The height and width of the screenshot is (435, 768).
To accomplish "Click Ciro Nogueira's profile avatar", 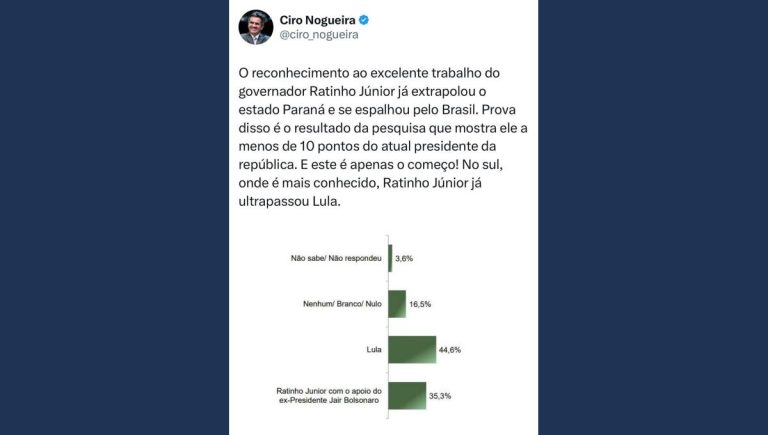I will click(x=256, y=27).
